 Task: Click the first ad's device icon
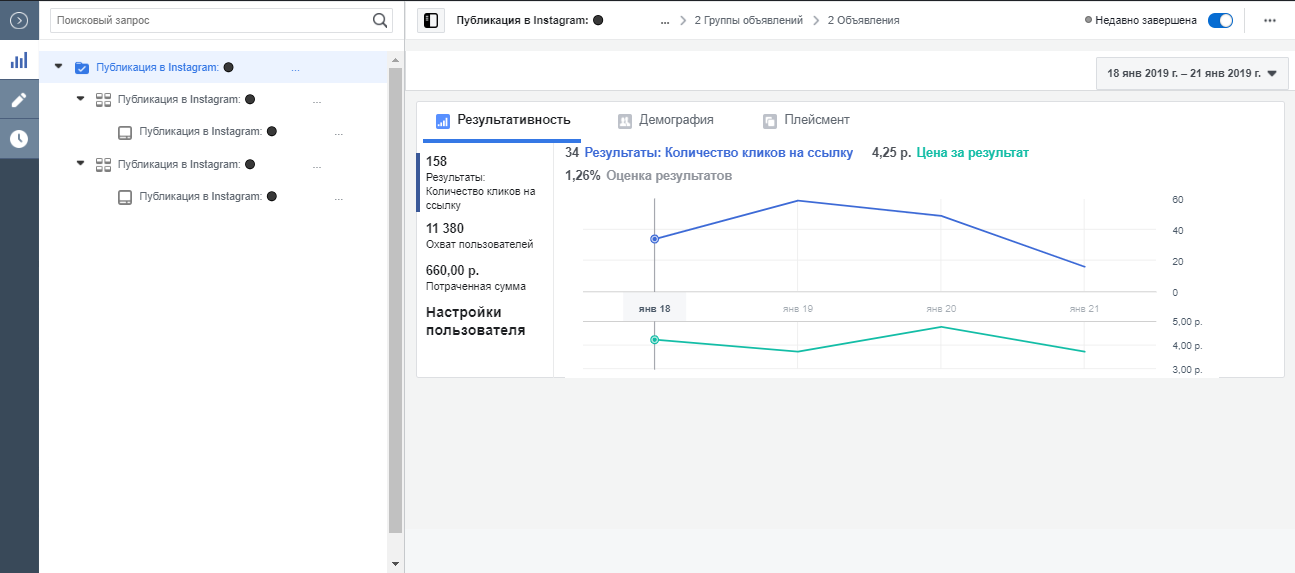coord(125,132)
